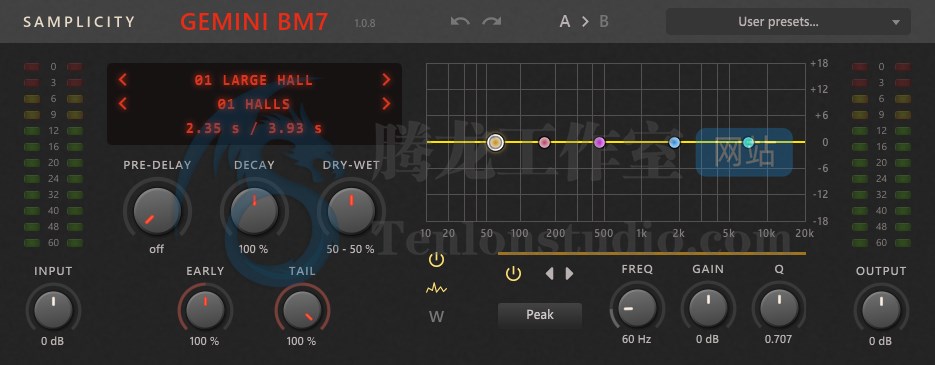The width and height of the screenshot is (935, 365).
Task: Select next EQ band with right triangle
Action: coord(569,274)
